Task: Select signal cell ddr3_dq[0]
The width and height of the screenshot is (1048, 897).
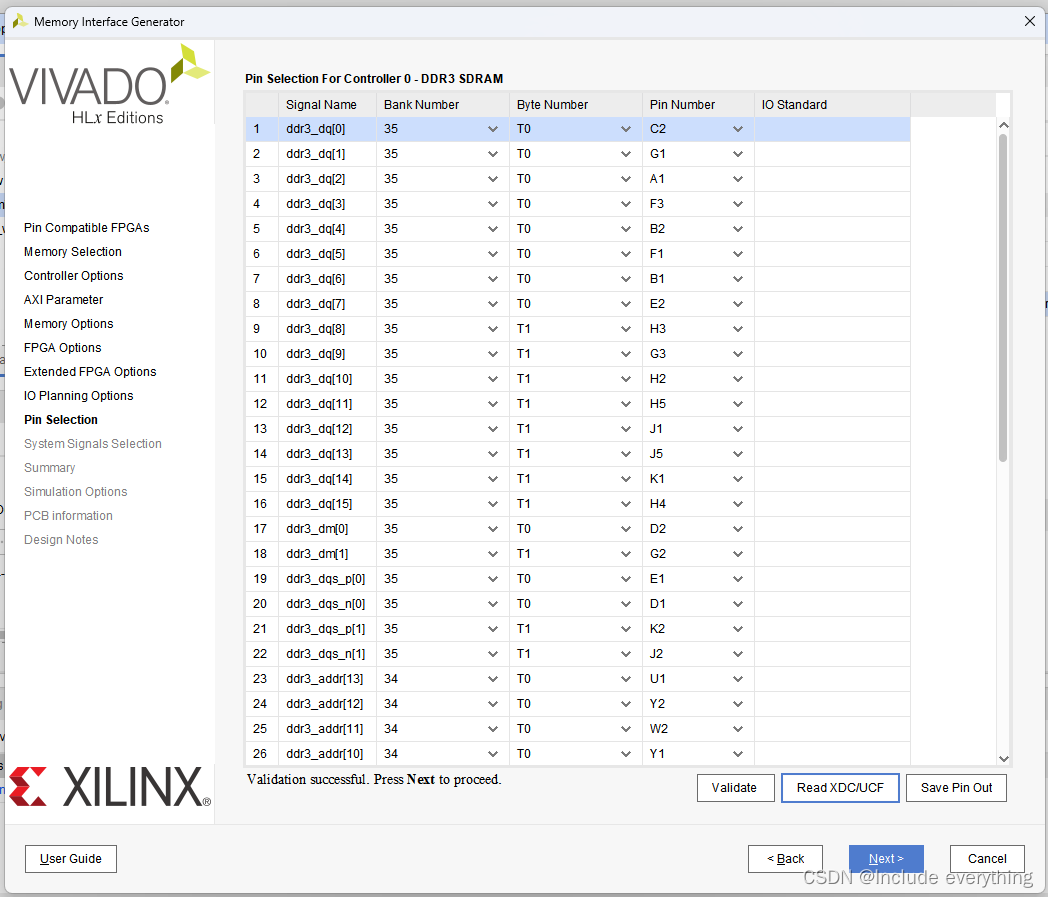Action: pyautogui.click(x=327, y=129)
